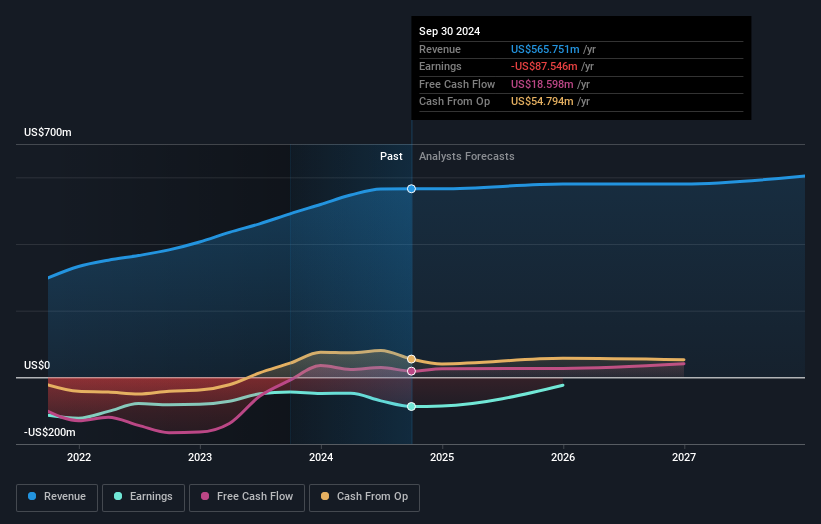821x524 pixels.
Task: Select the 2023 x-axis label
Action: click(x=200, y=458)
